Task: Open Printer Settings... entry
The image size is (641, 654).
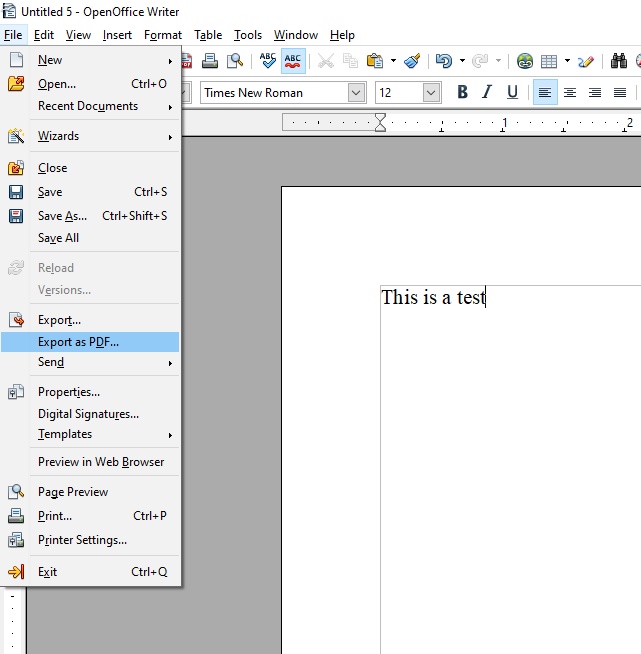Action: 90,540
